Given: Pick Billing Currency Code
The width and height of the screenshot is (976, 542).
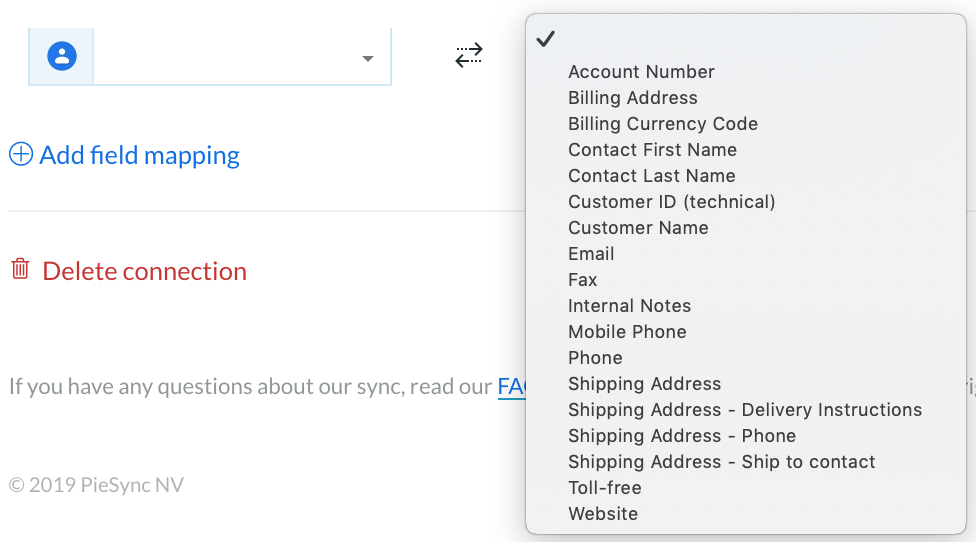Looking at the screenshot, I should 663,124.
